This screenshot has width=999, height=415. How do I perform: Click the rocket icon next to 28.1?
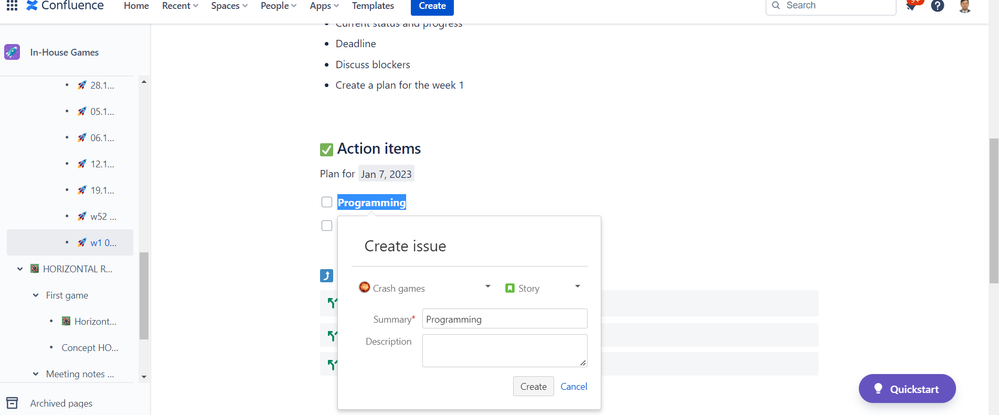82,85
